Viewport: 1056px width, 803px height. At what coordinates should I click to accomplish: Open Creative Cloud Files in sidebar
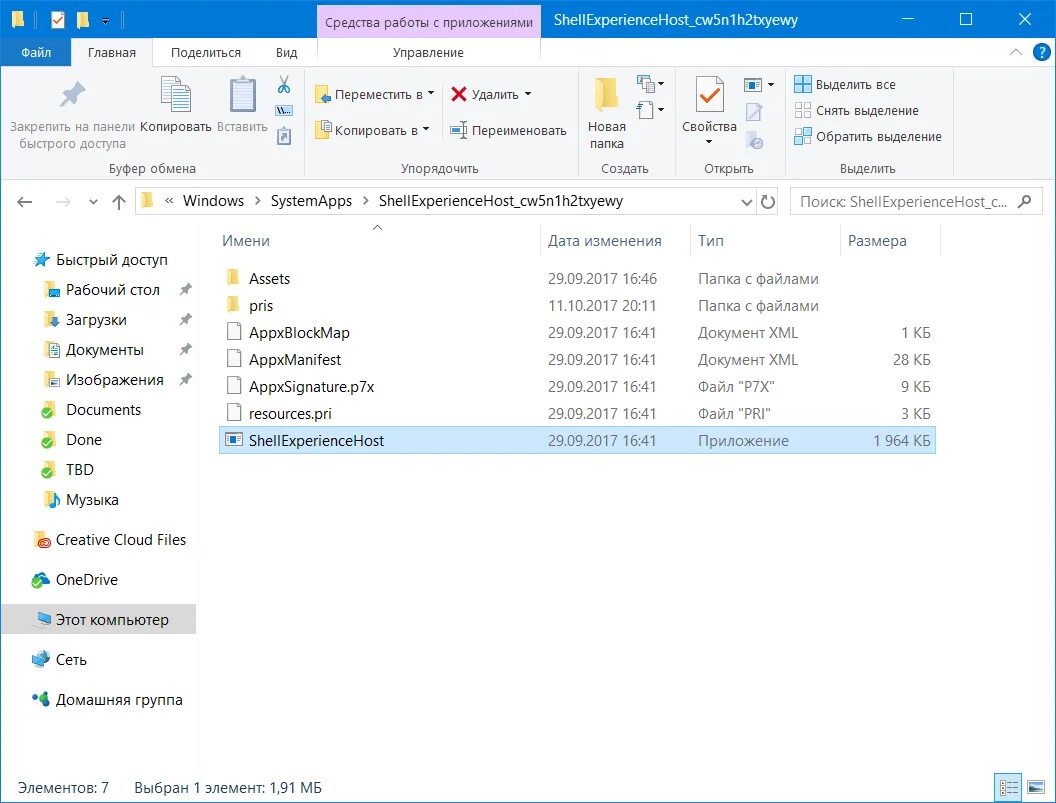110,540
